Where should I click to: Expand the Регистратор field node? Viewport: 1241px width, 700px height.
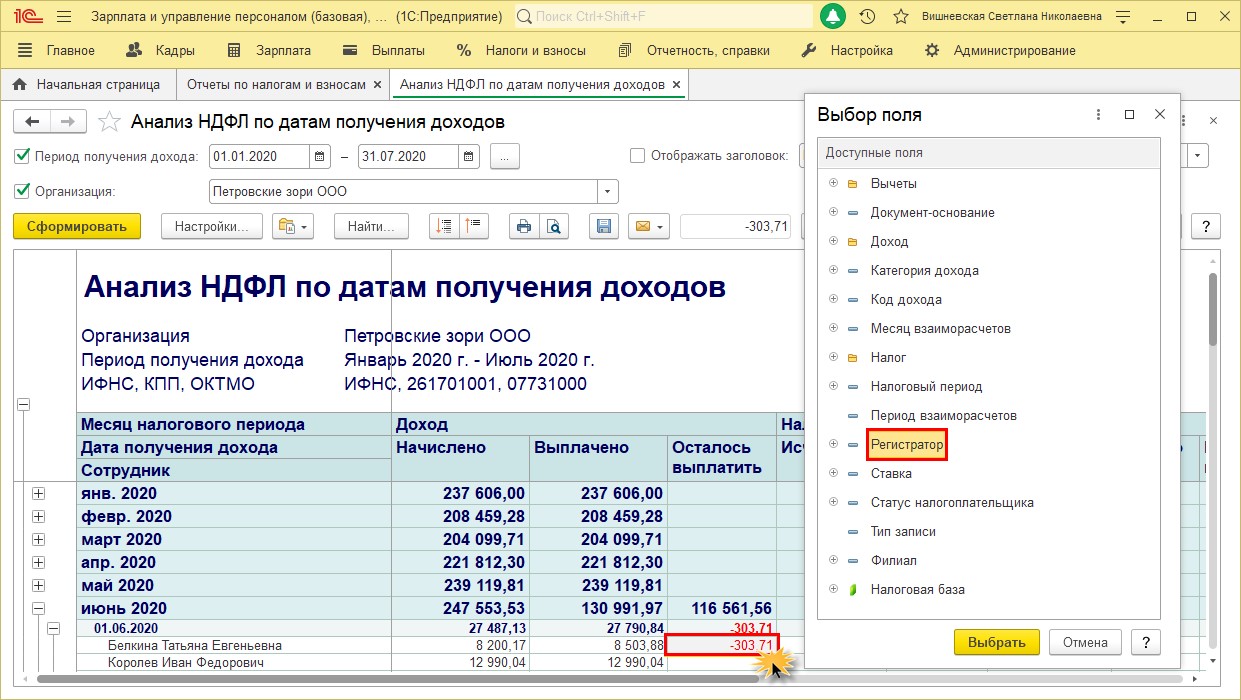tap(833, 444)
